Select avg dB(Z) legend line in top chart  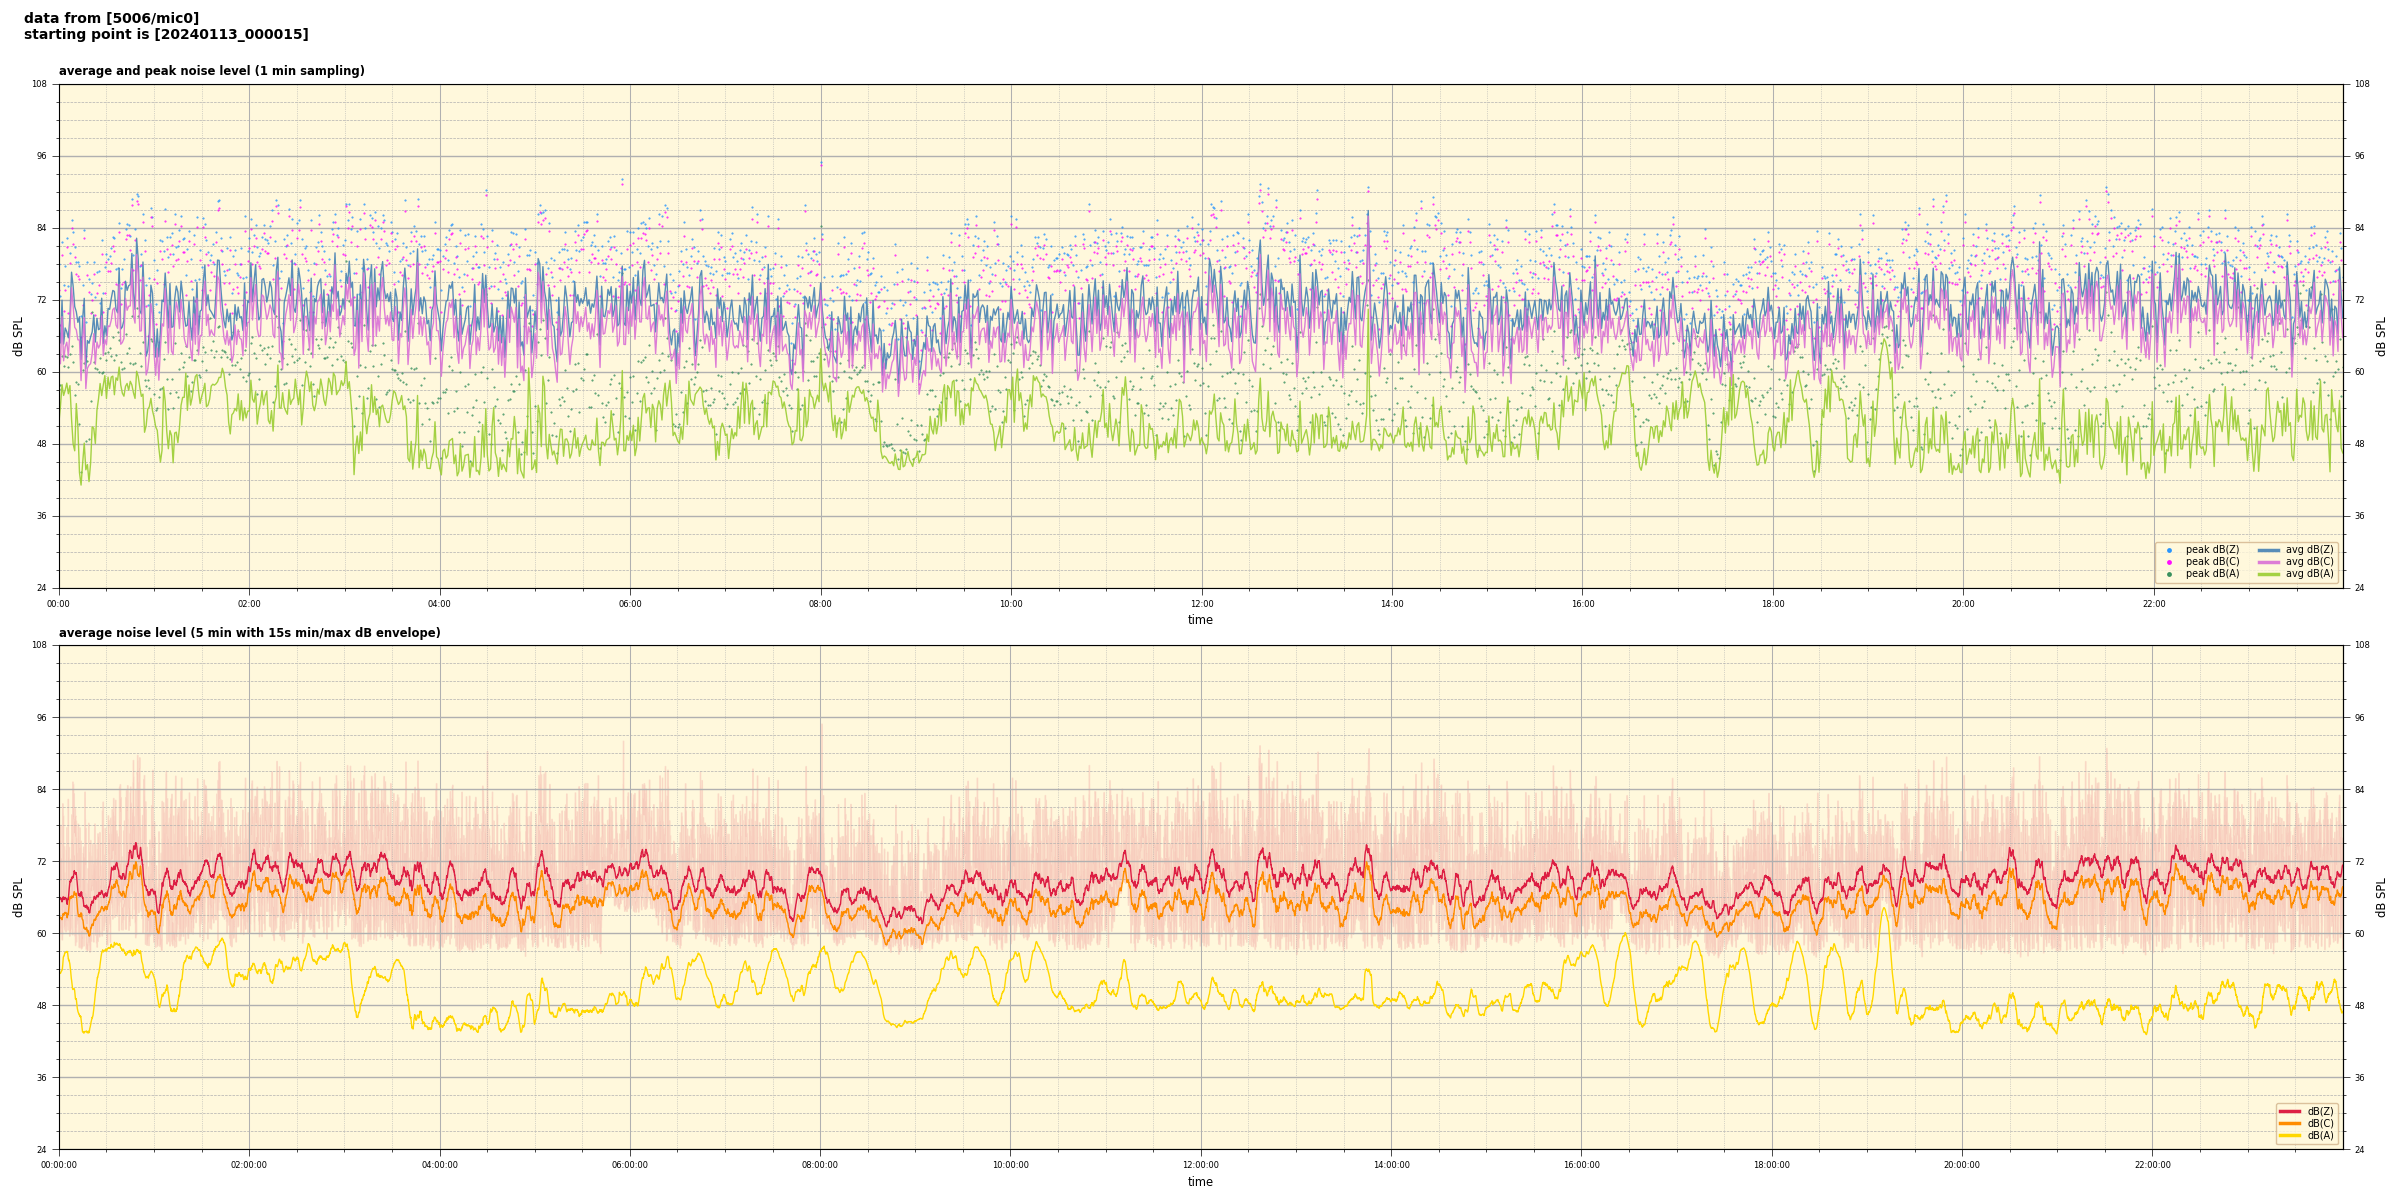(x=2269, y=550)
